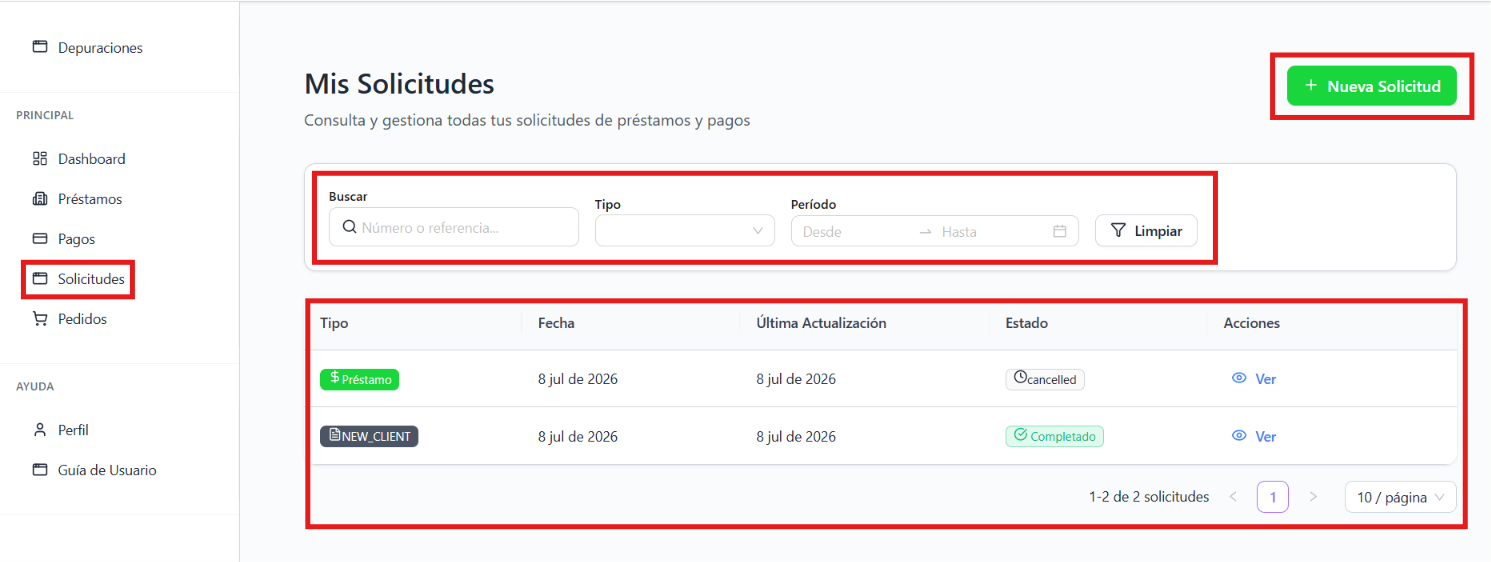
Task: Open Perfil in the sidebar
Action: [61, 430]
